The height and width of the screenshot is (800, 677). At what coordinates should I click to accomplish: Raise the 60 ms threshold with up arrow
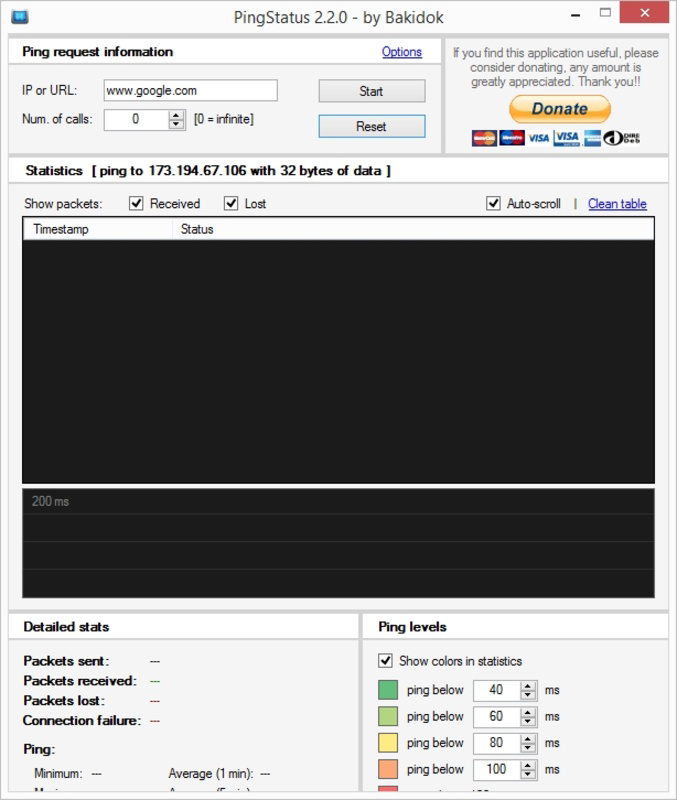(x=528, y=712)
